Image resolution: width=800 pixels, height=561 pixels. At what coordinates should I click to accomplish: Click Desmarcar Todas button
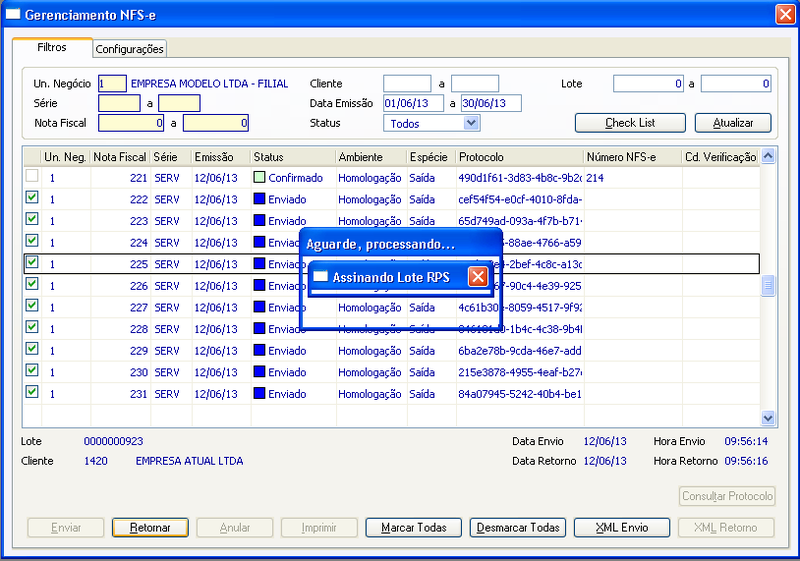pos(518,527)
